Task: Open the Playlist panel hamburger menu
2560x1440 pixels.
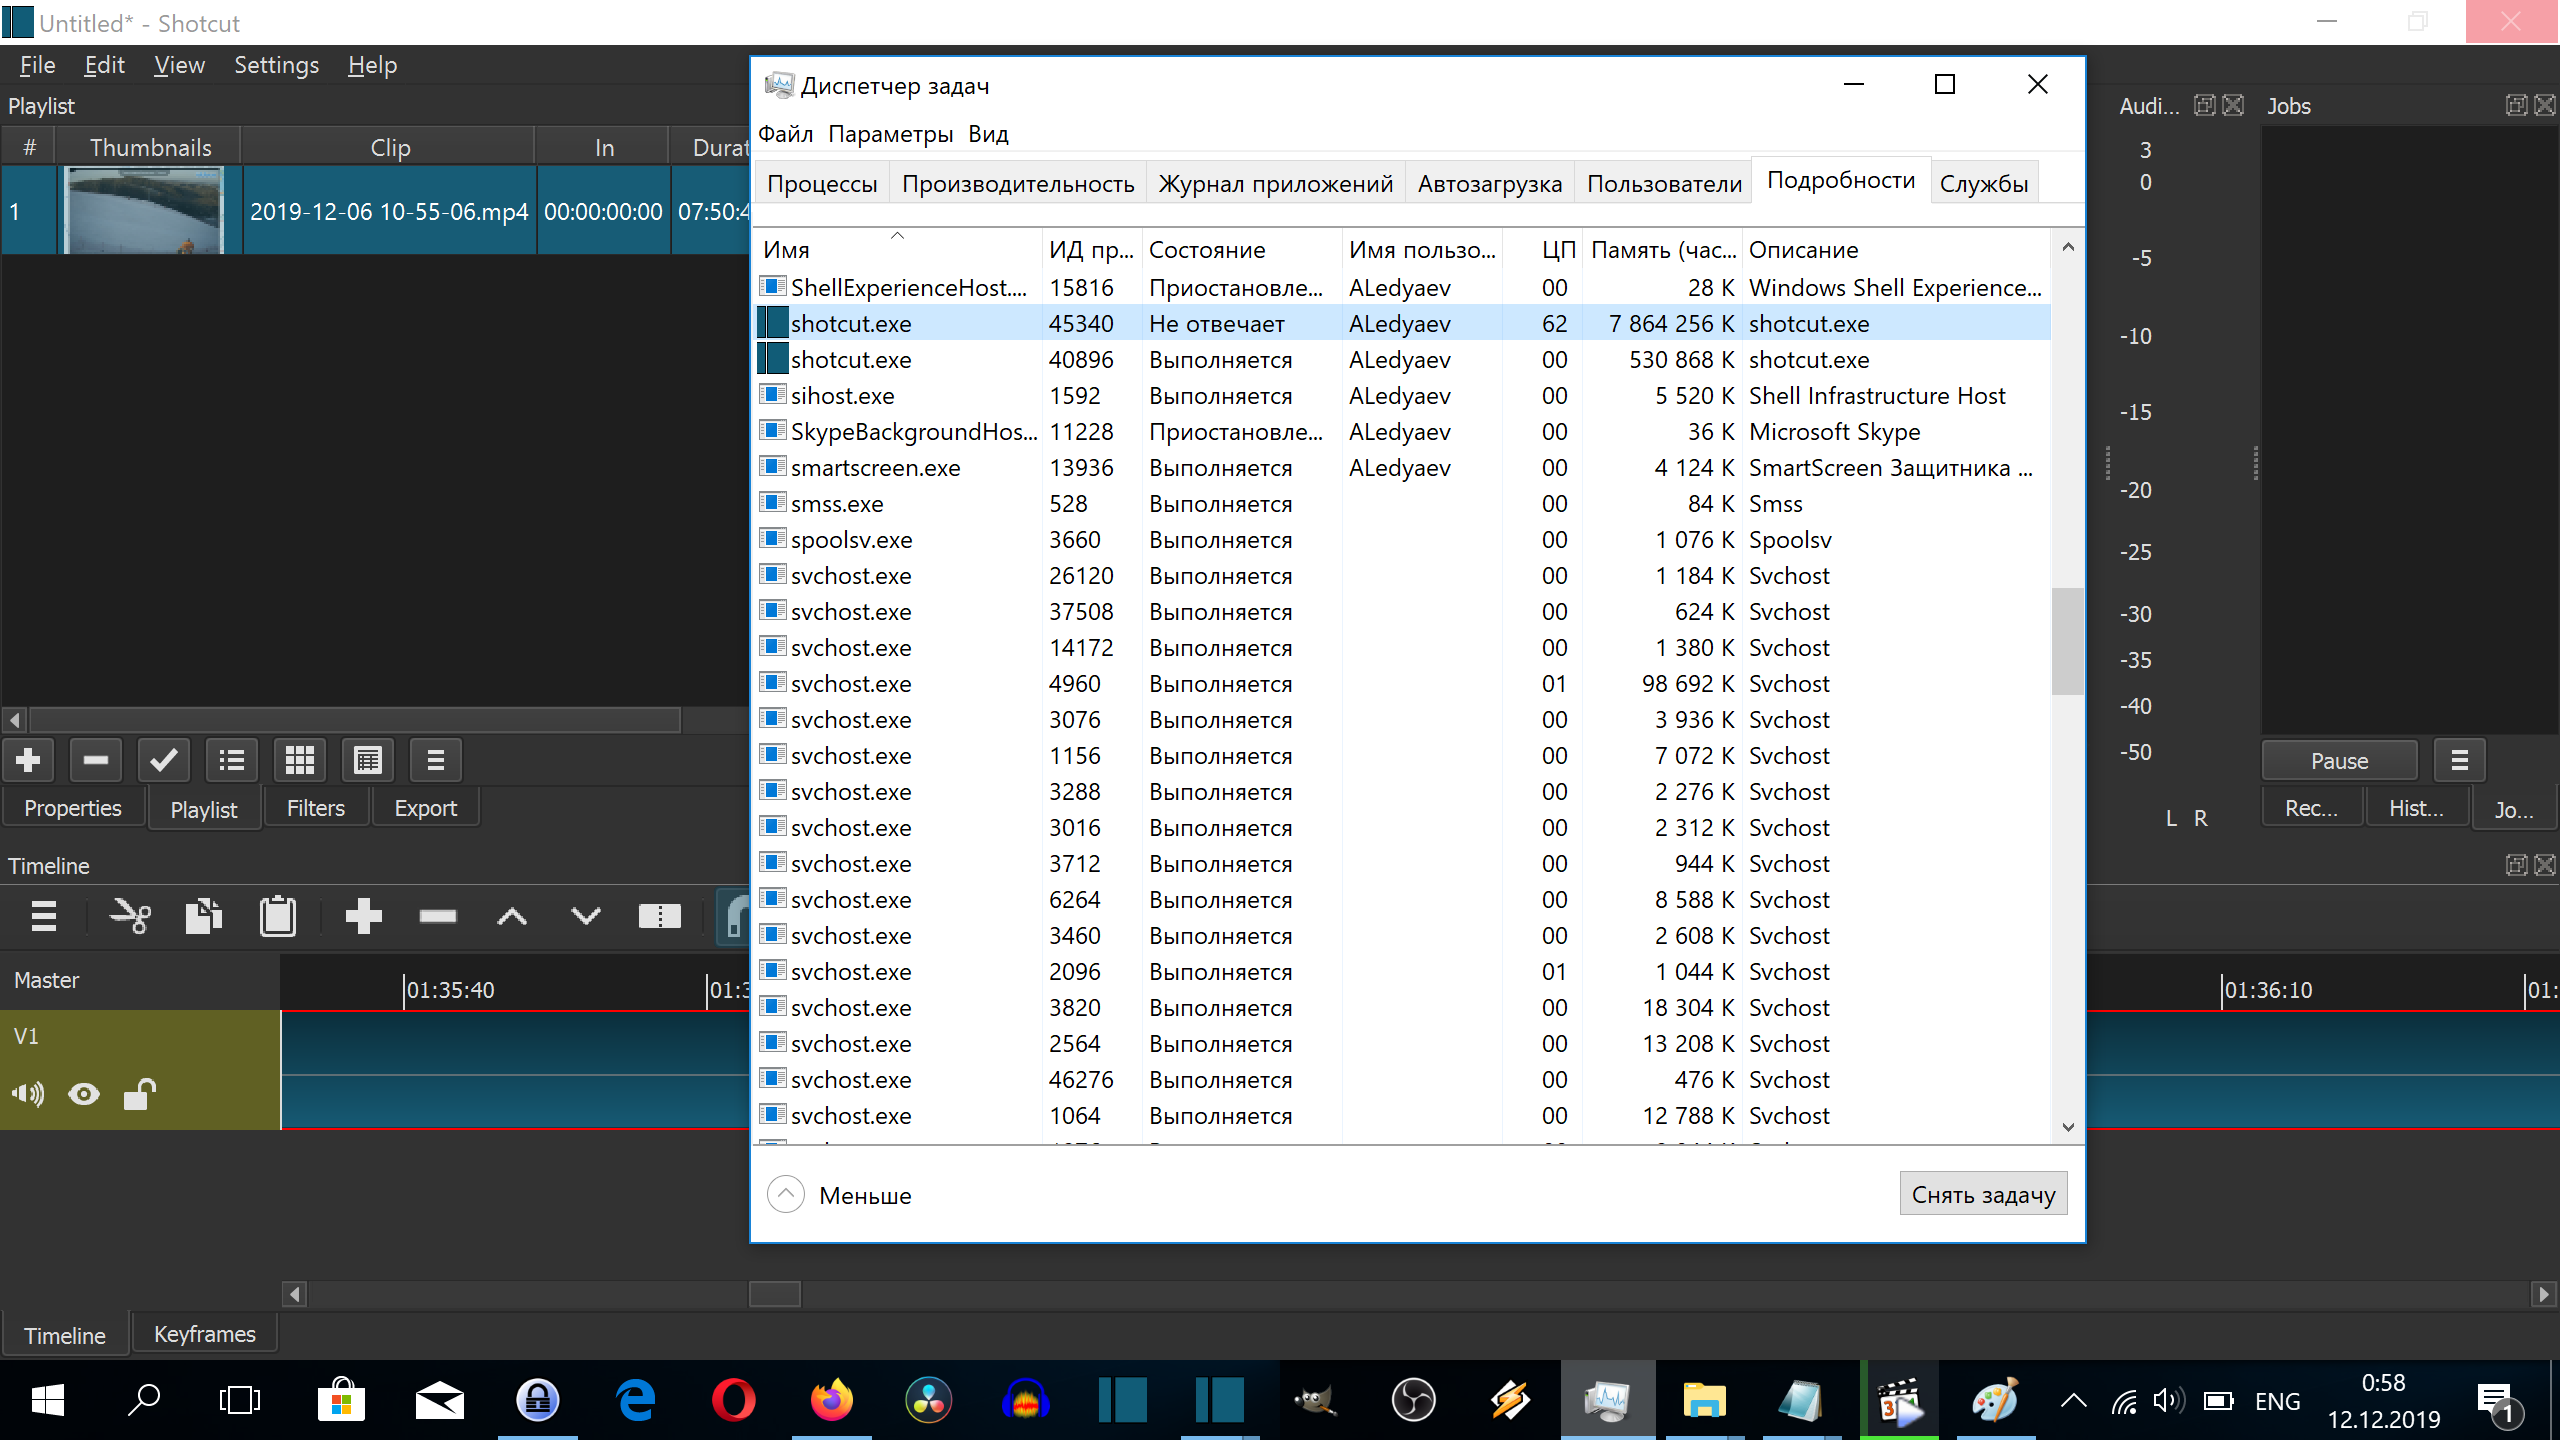Action: 435,760
